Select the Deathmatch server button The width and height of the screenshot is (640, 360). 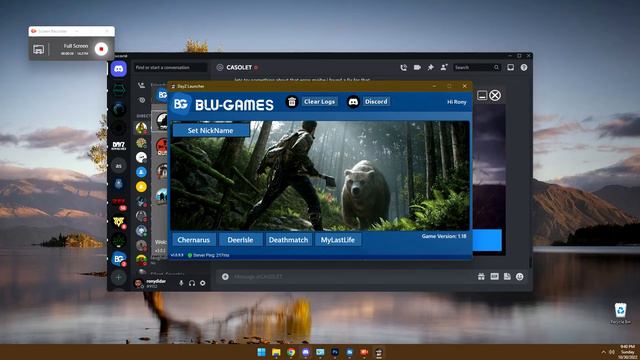tap(289, 240)
